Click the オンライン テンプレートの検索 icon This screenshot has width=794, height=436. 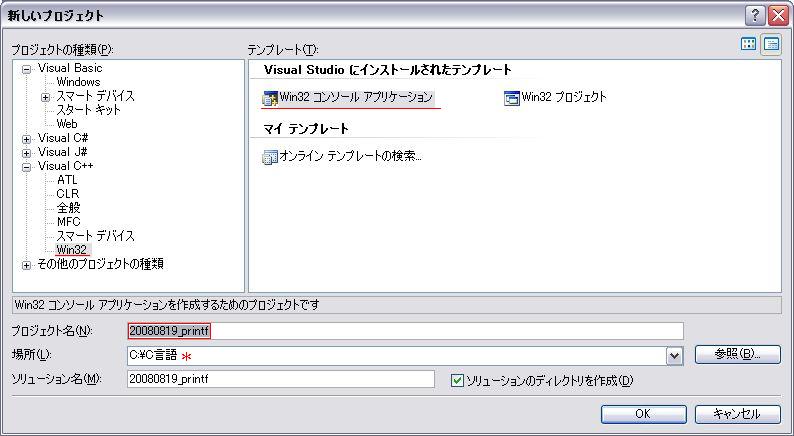[270, 157]
